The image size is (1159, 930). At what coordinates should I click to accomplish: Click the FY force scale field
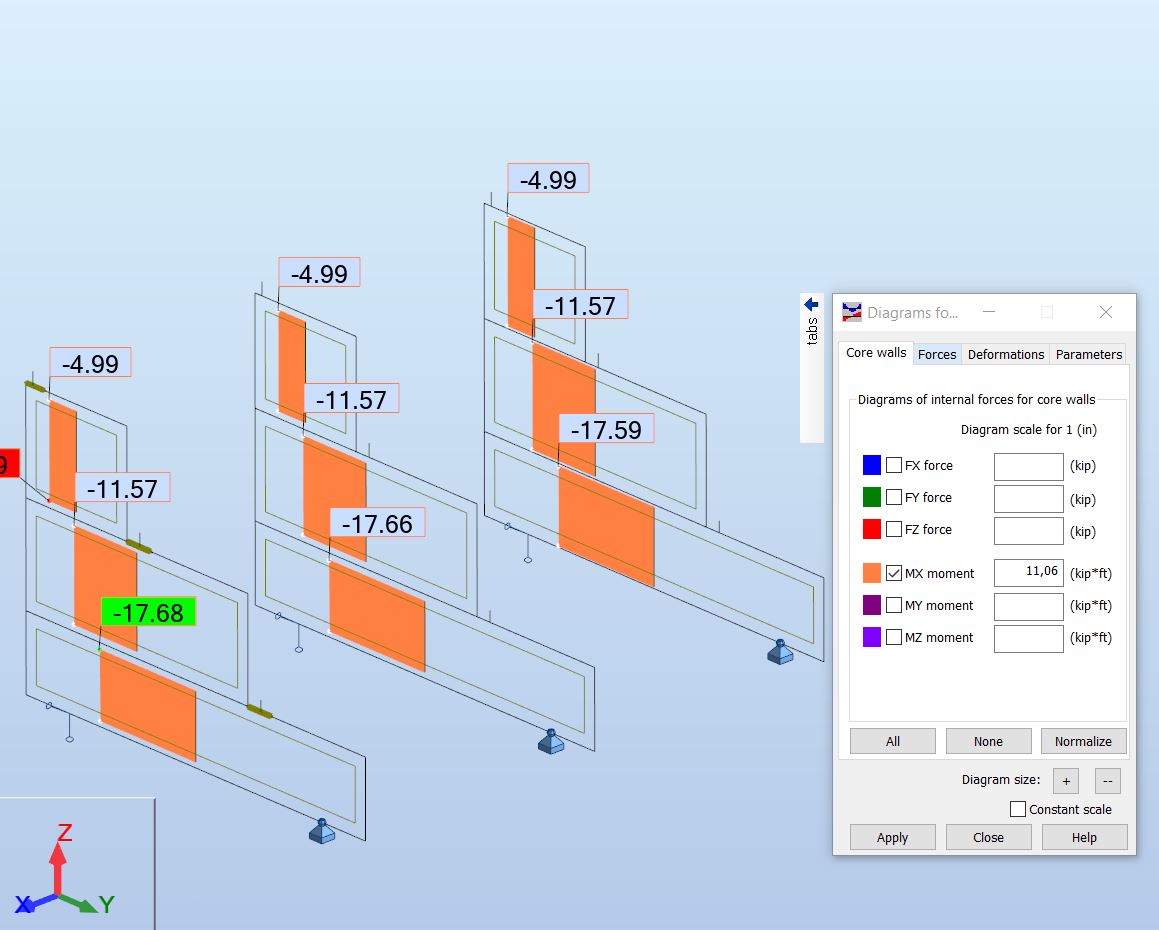(x=1028, y=499)
